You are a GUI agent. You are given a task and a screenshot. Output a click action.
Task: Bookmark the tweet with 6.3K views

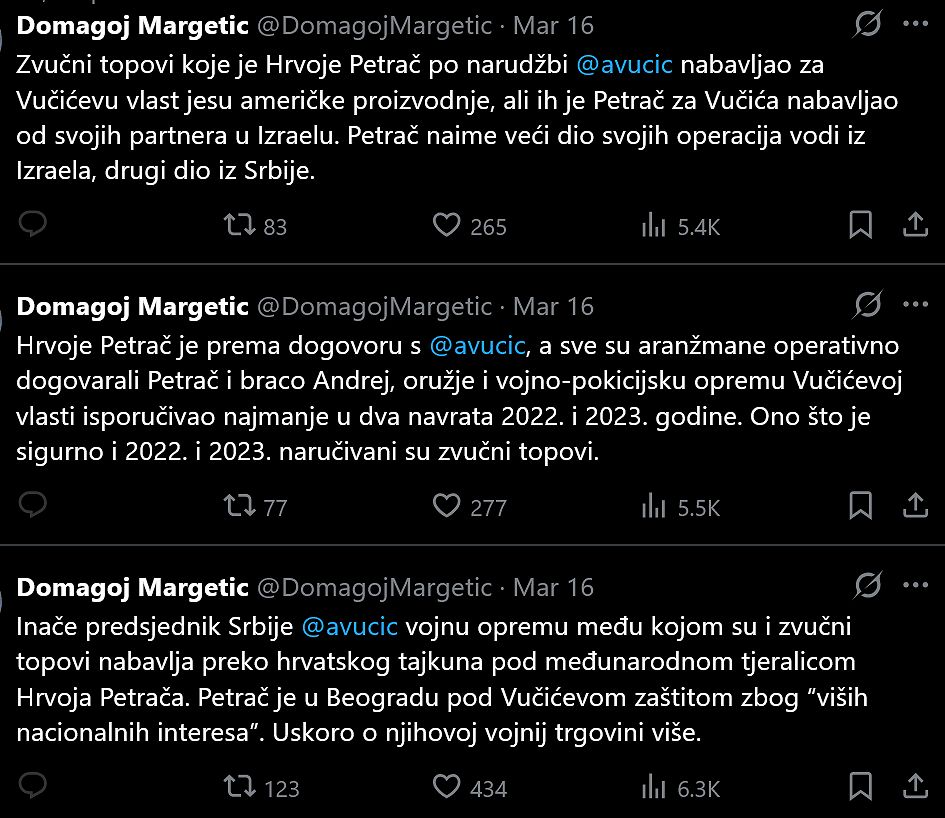(860, 787)
